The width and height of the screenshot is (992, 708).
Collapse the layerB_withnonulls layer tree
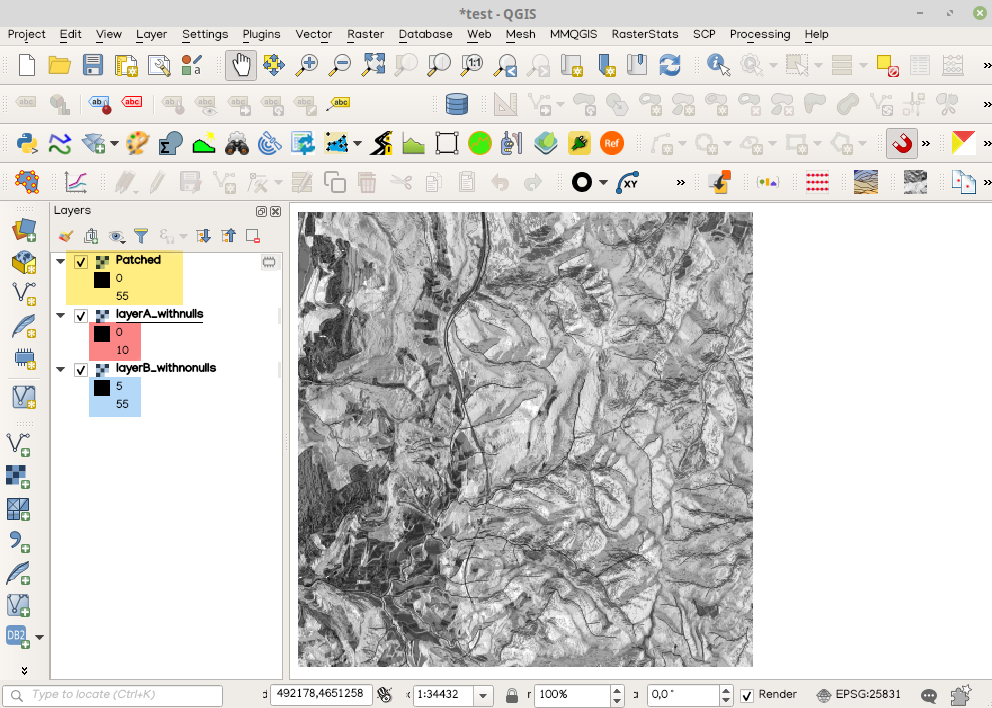click(x=61, y=370)
